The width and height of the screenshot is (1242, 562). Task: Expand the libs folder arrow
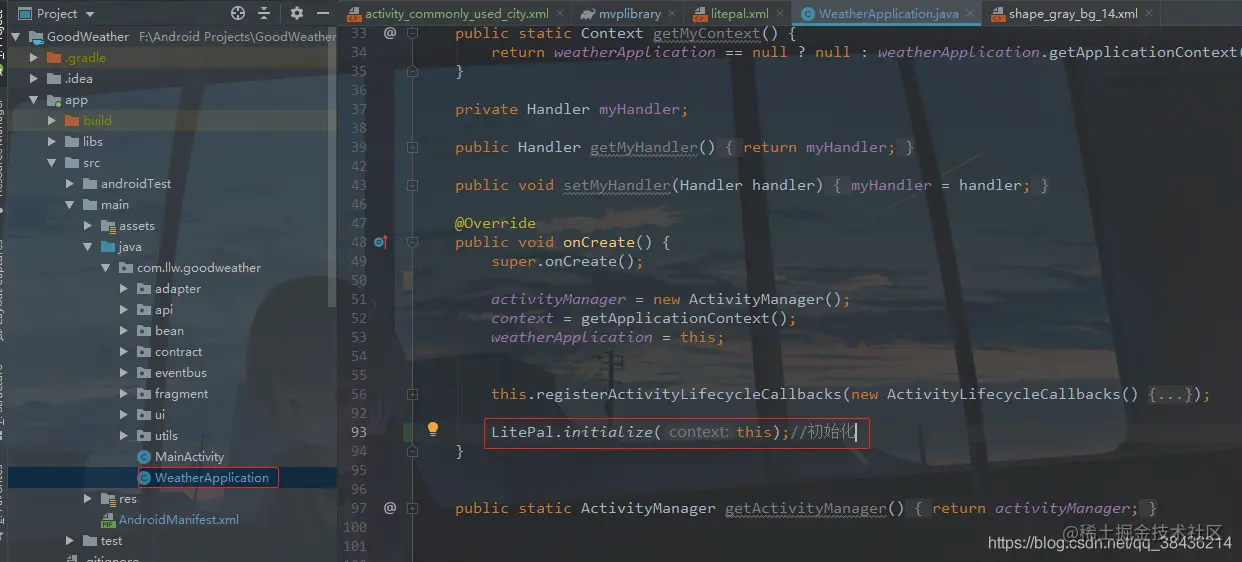coord(54,141)
